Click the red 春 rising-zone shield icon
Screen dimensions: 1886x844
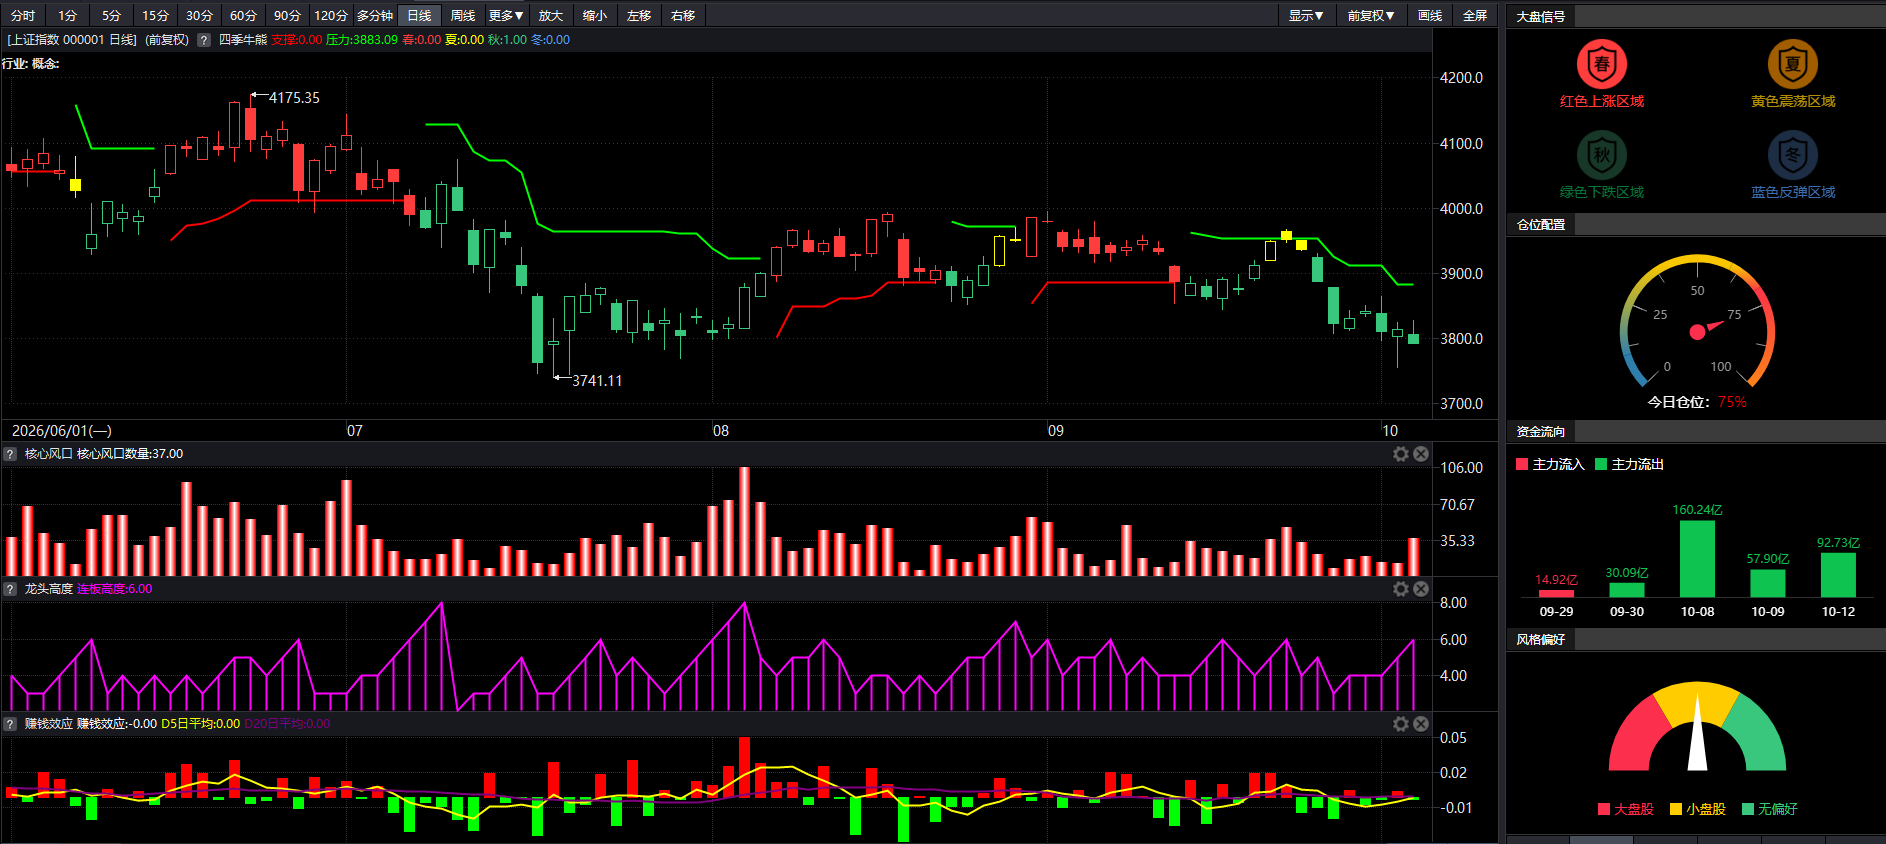(1602, 64)
